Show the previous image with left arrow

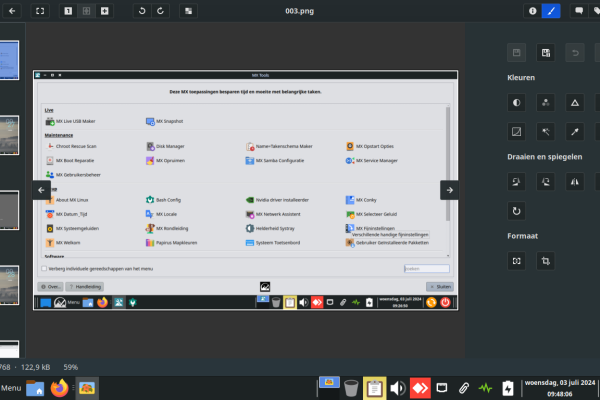click(x=42, y=190)
